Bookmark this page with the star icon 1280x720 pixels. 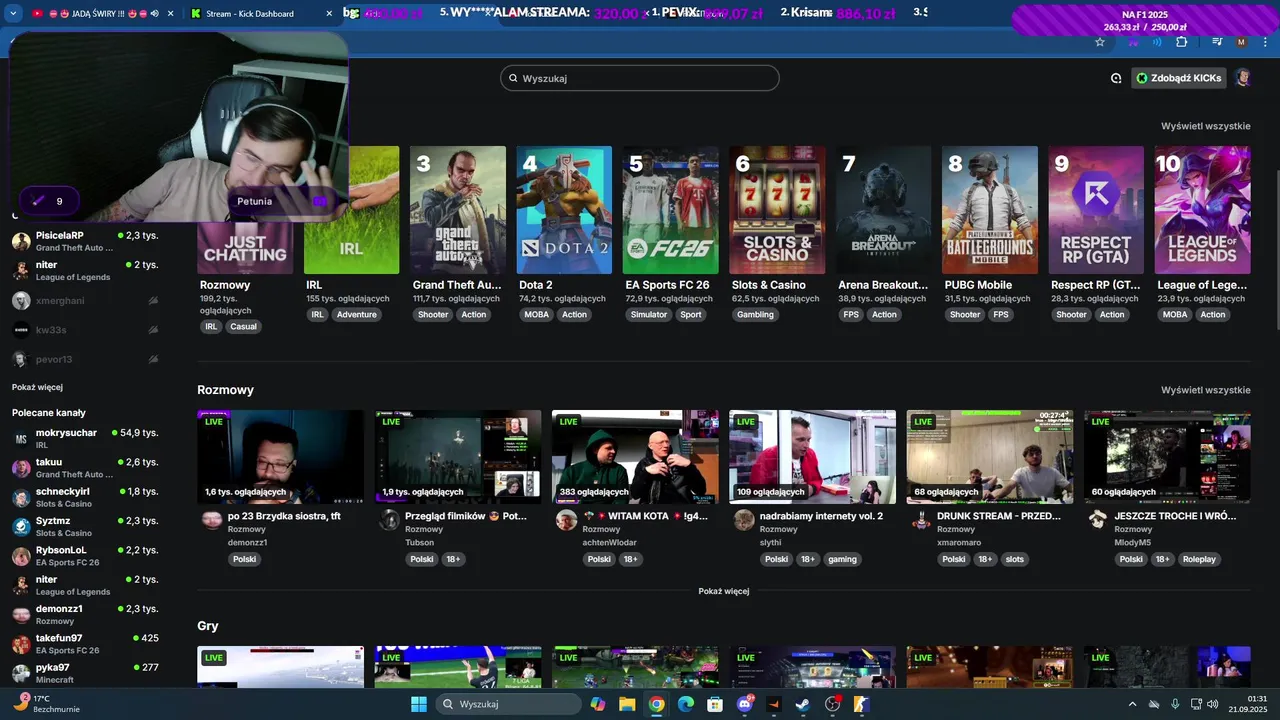click(x=1100, y=42)
